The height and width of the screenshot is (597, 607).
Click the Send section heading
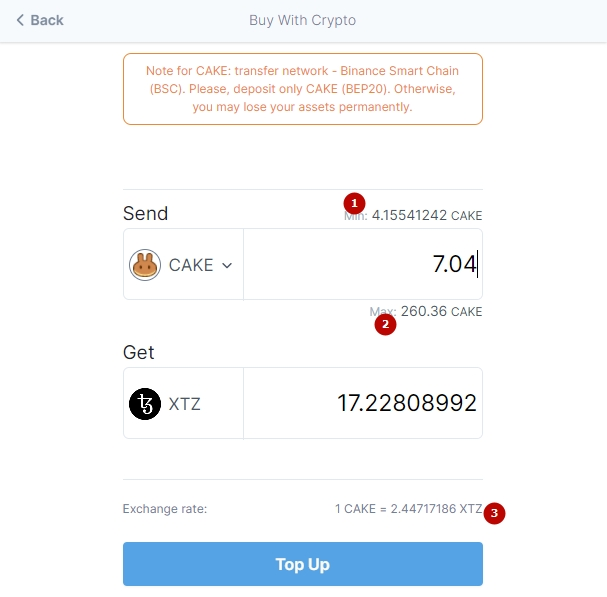pos(146,213)
